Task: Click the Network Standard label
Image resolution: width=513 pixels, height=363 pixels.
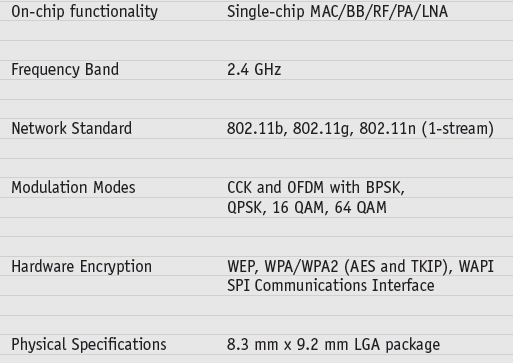Action: (72, 128)
